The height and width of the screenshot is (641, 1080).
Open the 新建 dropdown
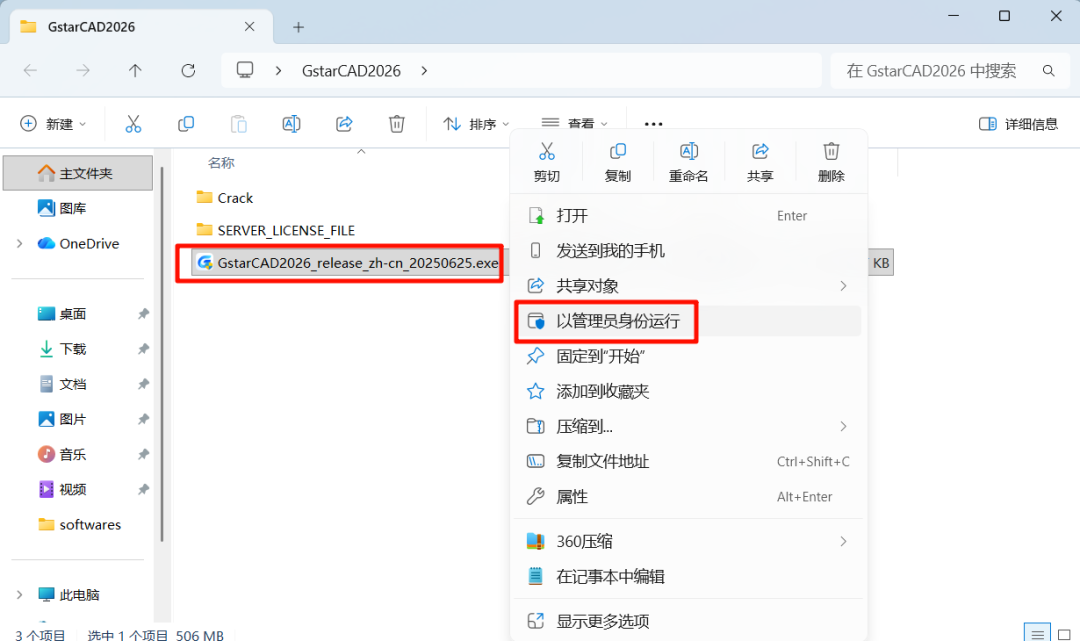(x=53, y=124)
